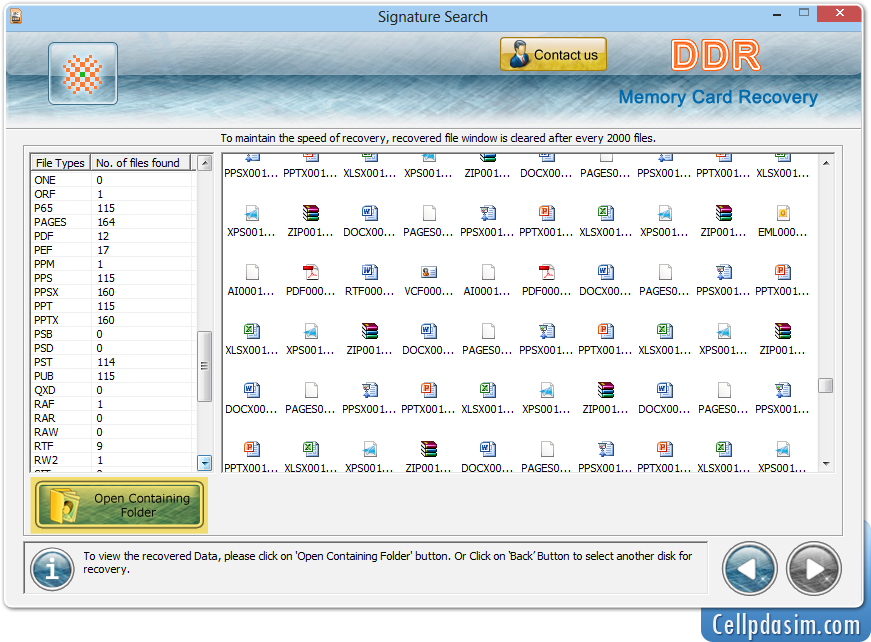Image resolution: width=871 pixels, height=642 pixels.
Task: Click the RTF000 rich text file icon
Action: 368,272
